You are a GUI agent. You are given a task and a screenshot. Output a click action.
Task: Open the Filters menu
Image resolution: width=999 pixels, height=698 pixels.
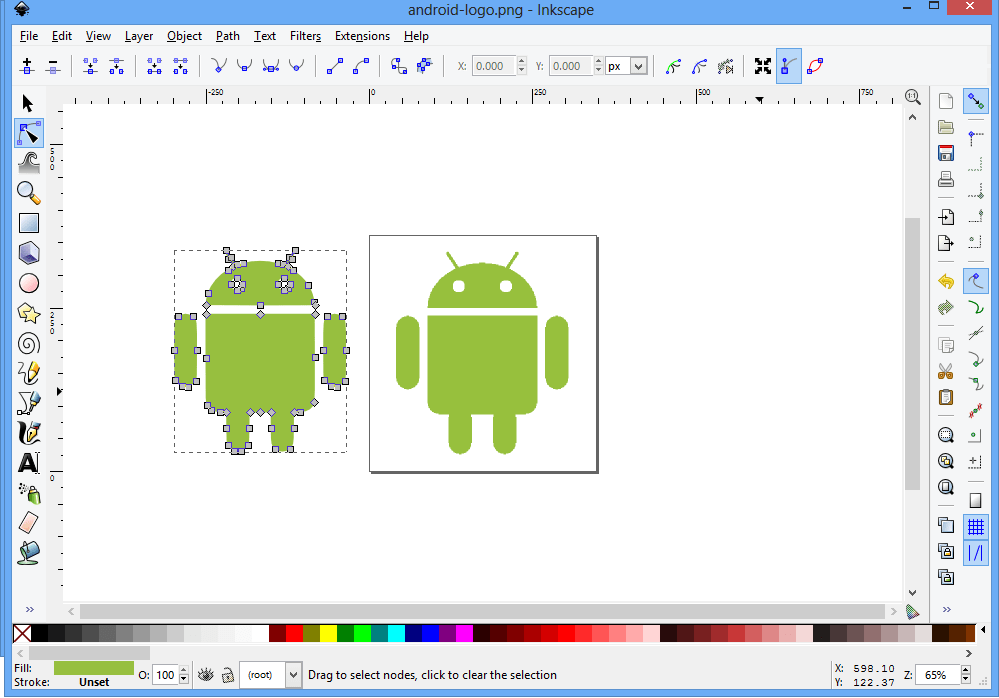[305, 36]
